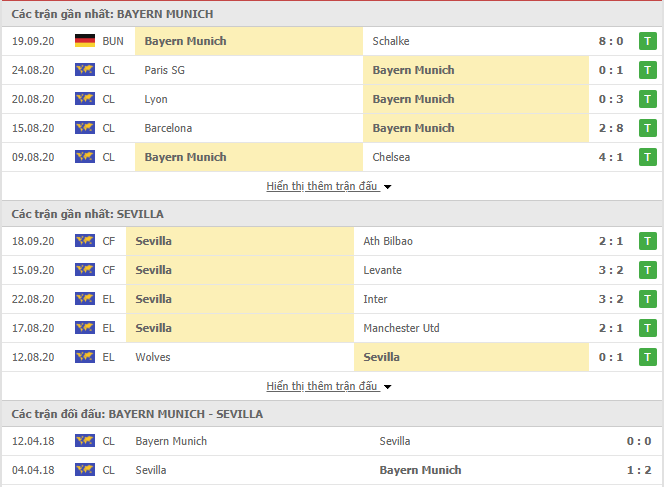Viewport: 664px width, 487px height.
Task: Open the 1 : 2 head-to-head score
Action: pyautogui.click(x=639, y=470)
